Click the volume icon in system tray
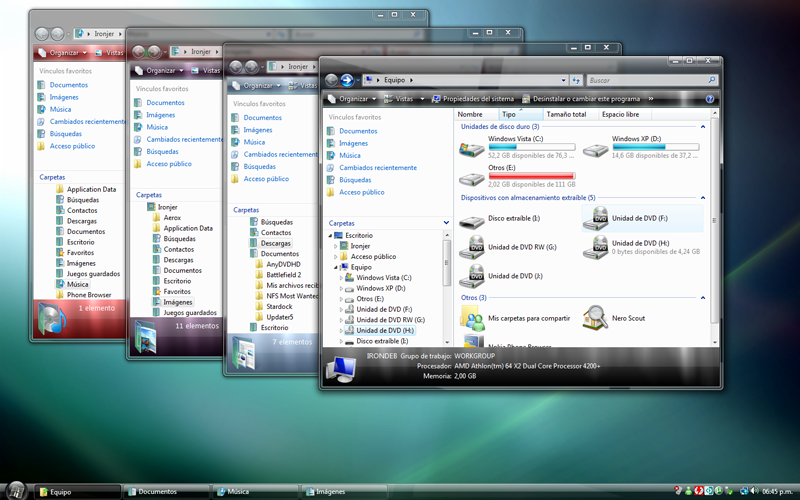 [x=754, y=491]
